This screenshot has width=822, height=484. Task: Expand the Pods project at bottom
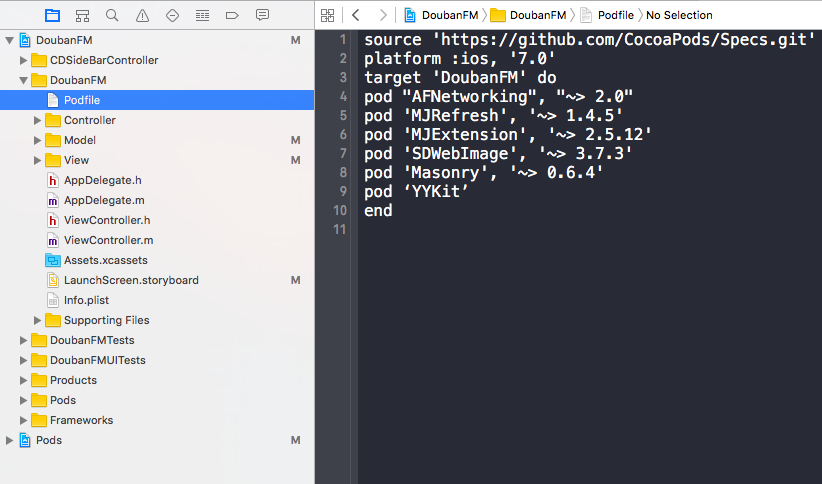tap(9, 440)
